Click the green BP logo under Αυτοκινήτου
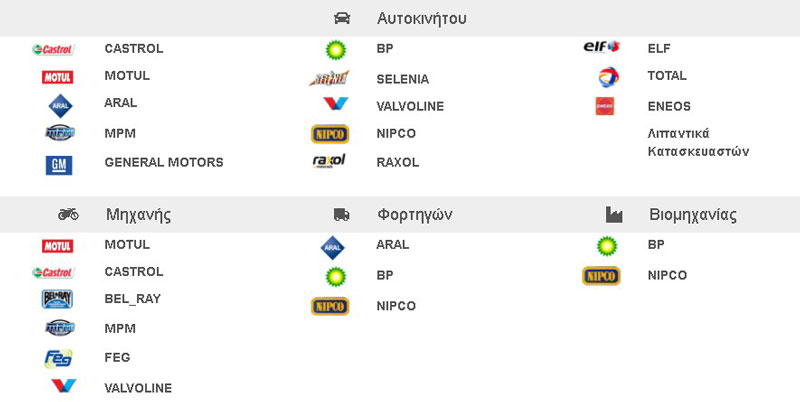The image size is (800, 402). pyautogui.click(x=336, y=50)
